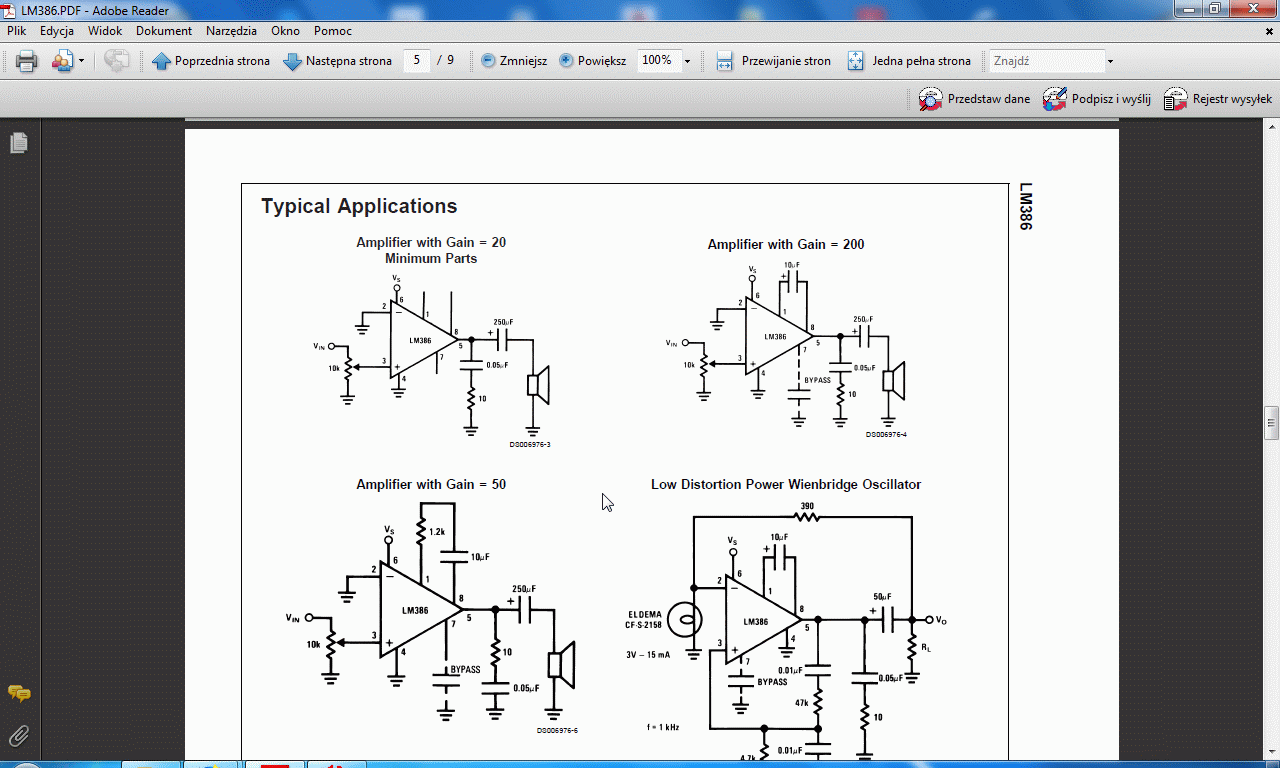Open the Pages panel in left sidebar

tap(18, 144)
